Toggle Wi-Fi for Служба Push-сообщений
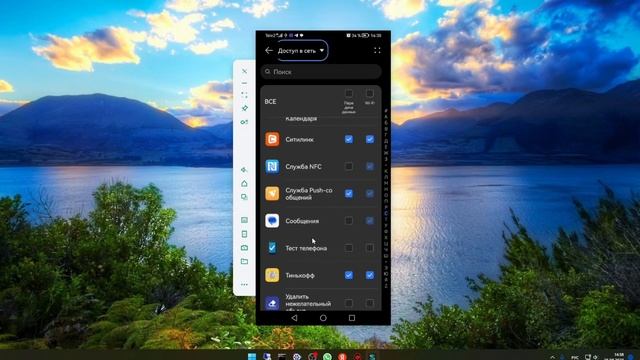This screenshot has height=360, width=640. point(369,193)
